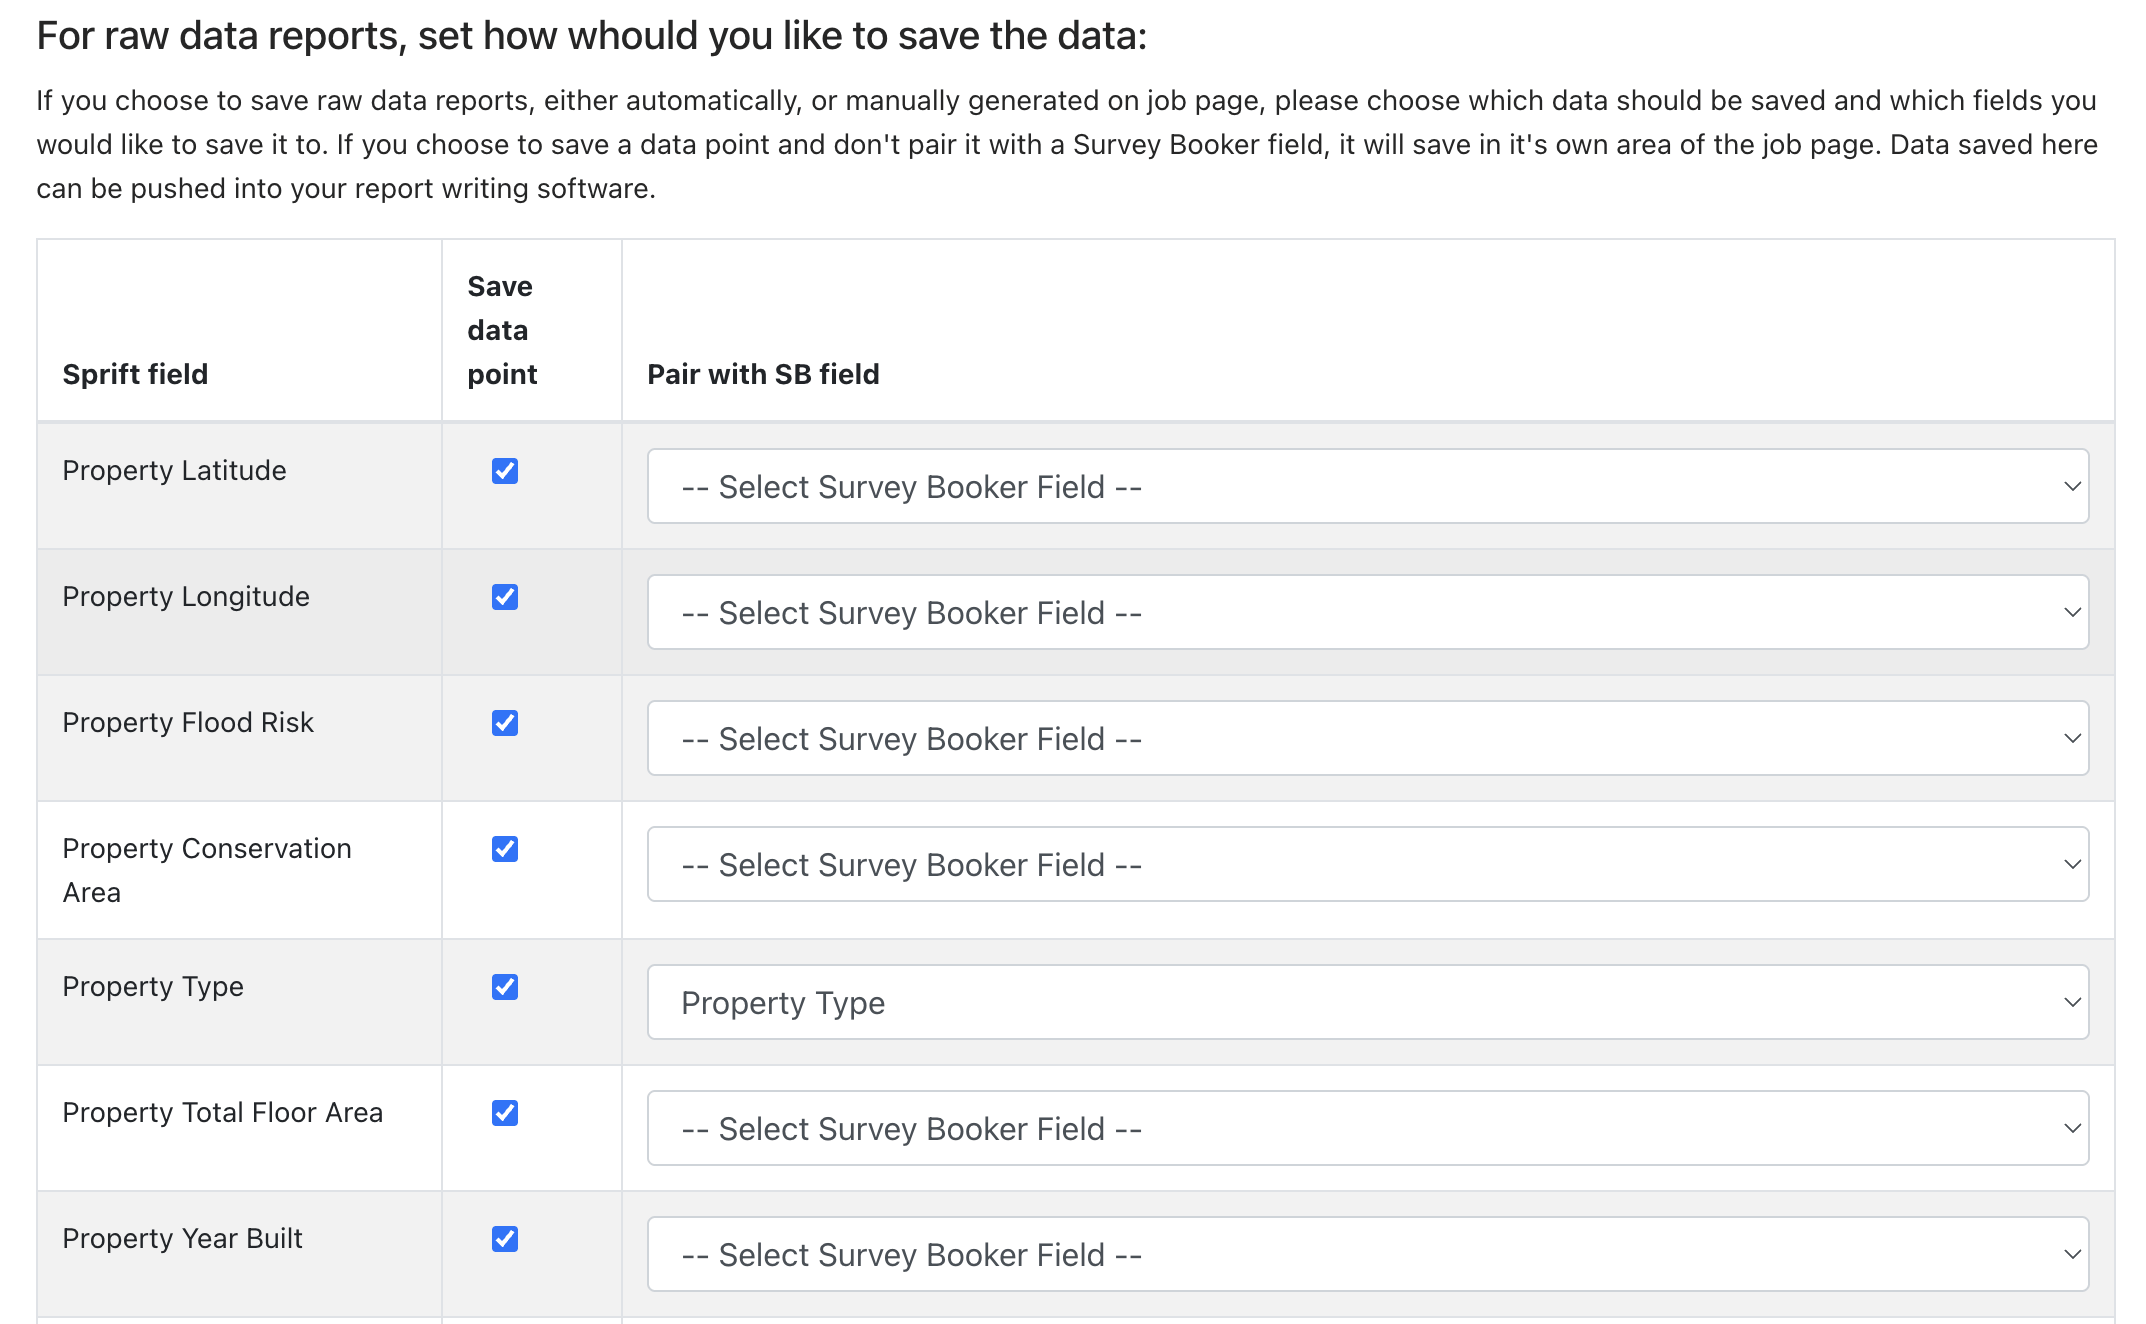Toggle Property Total Floor Area save checkbox

tap(505, 1113)
